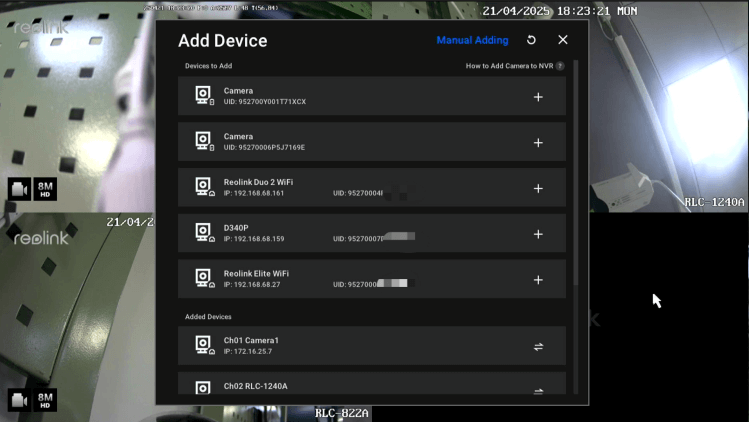Click camera icon of D340P row
Image resolution: width=749 pixels, height=422 pixels.
[204, 233]
